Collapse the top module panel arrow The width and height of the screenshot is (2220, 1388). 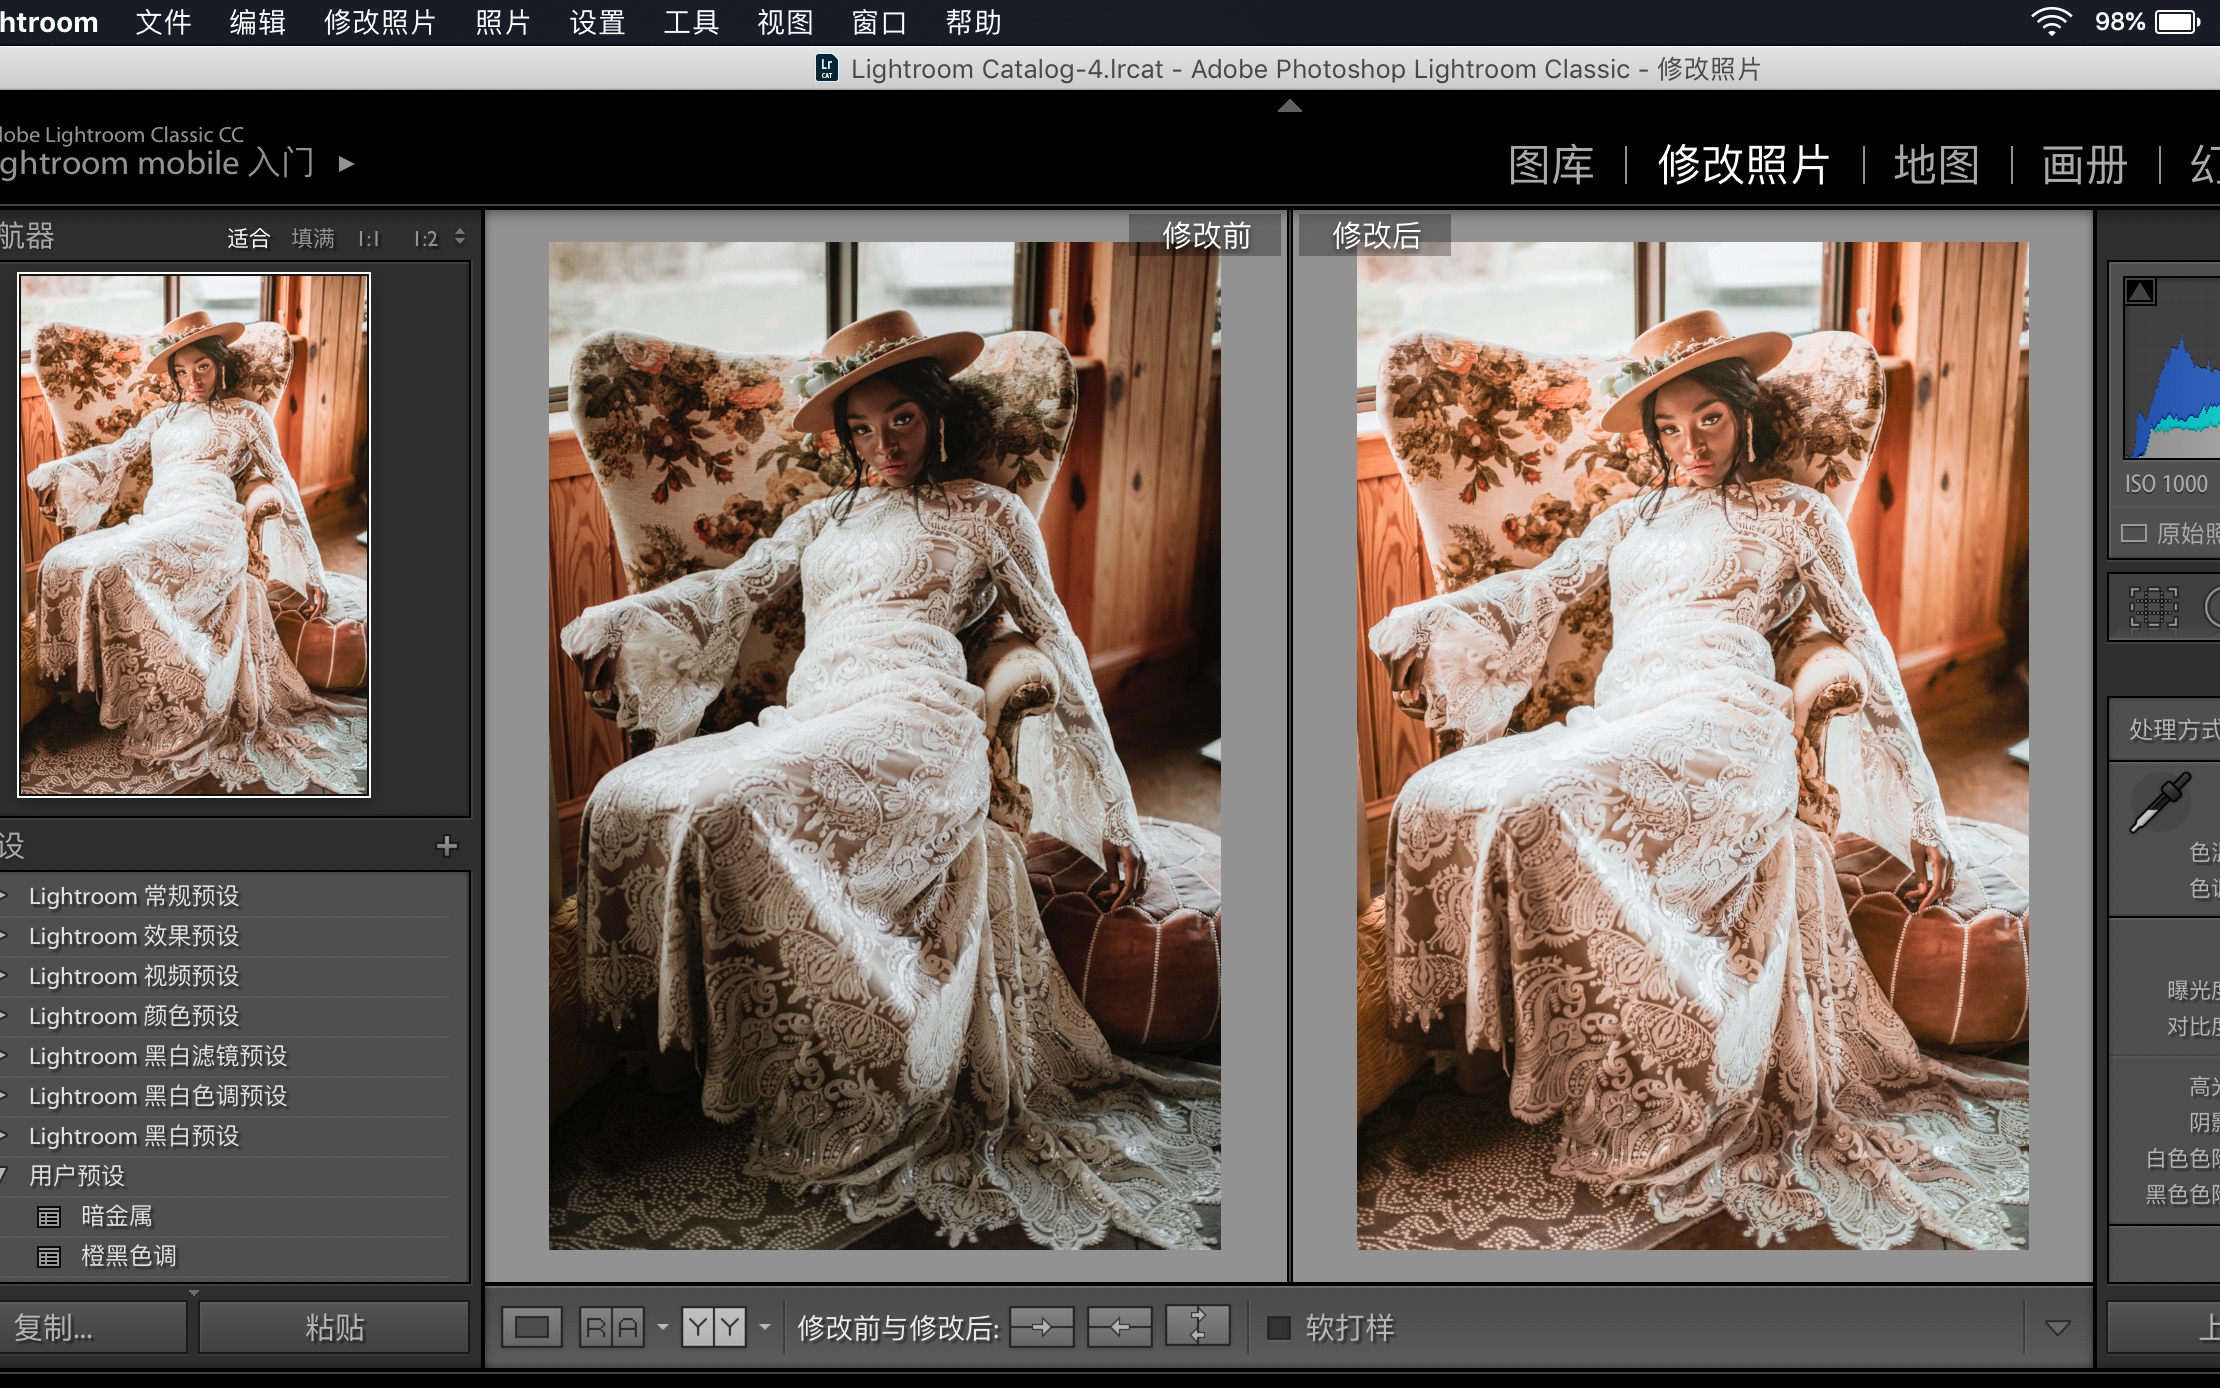click(x=1290, y=106)
